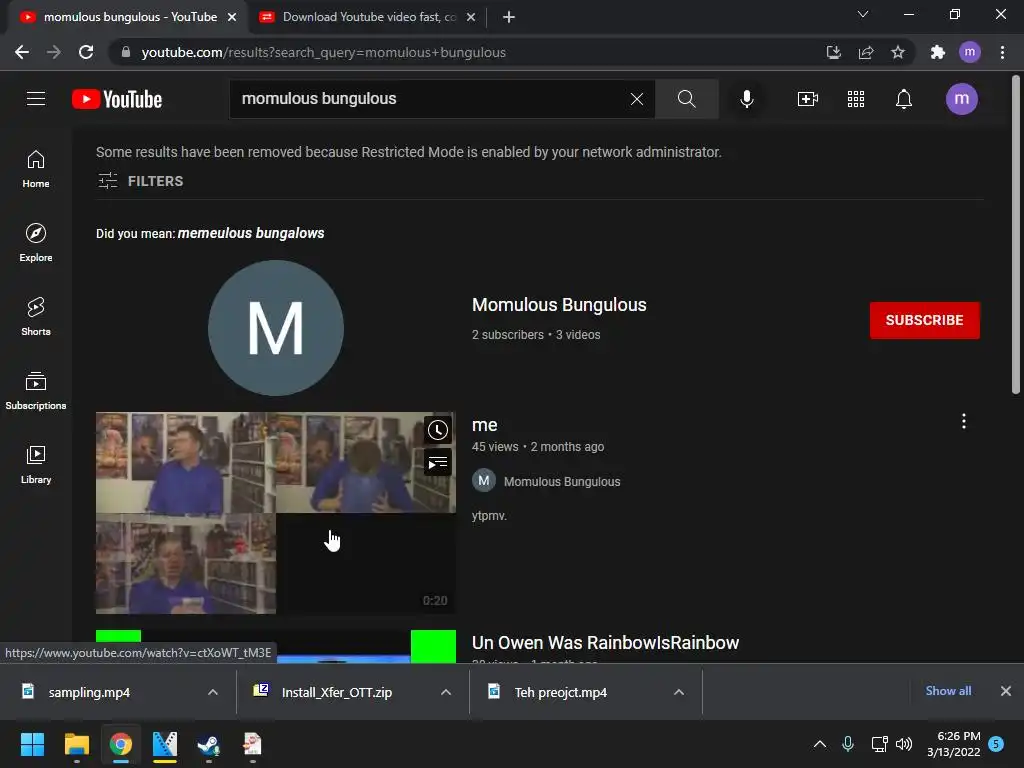
Task: Open Momulous Bungulous uploader under 'me' video
Action: (x=562, y=482)
